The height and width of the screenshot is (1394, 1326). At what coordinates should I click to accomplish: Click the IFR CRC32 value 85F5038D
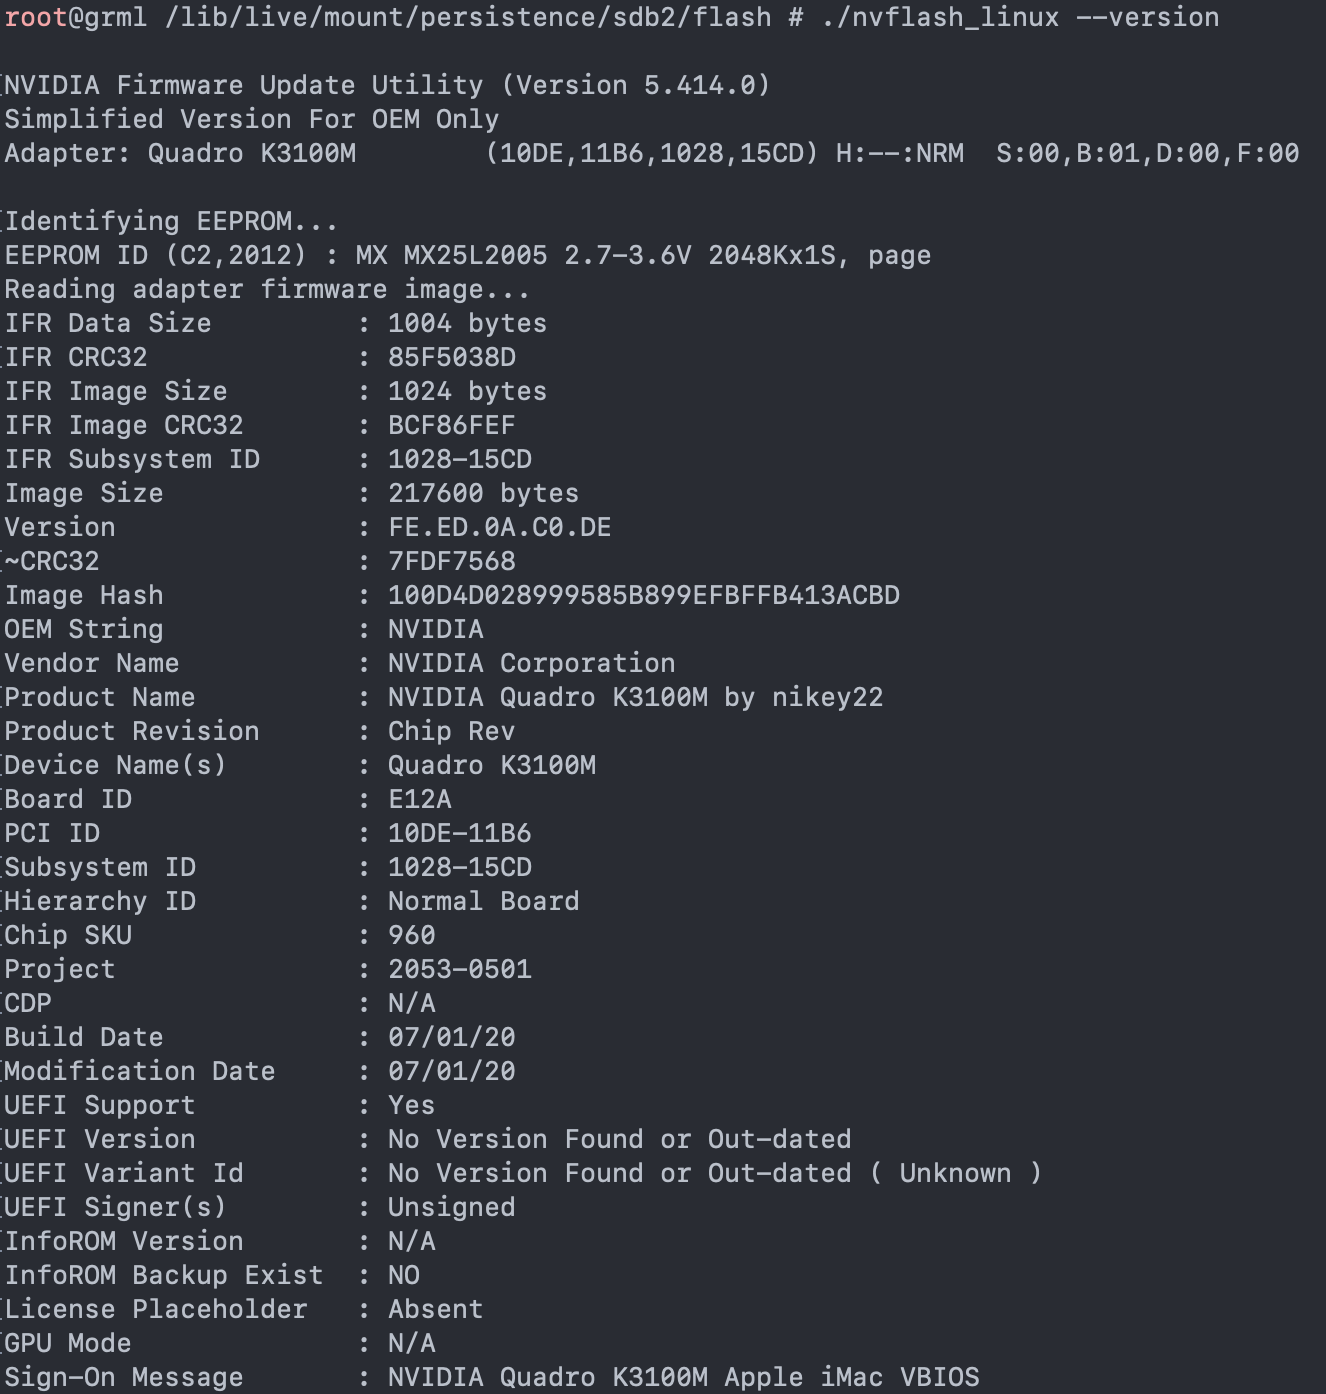(x=451, y=357)
